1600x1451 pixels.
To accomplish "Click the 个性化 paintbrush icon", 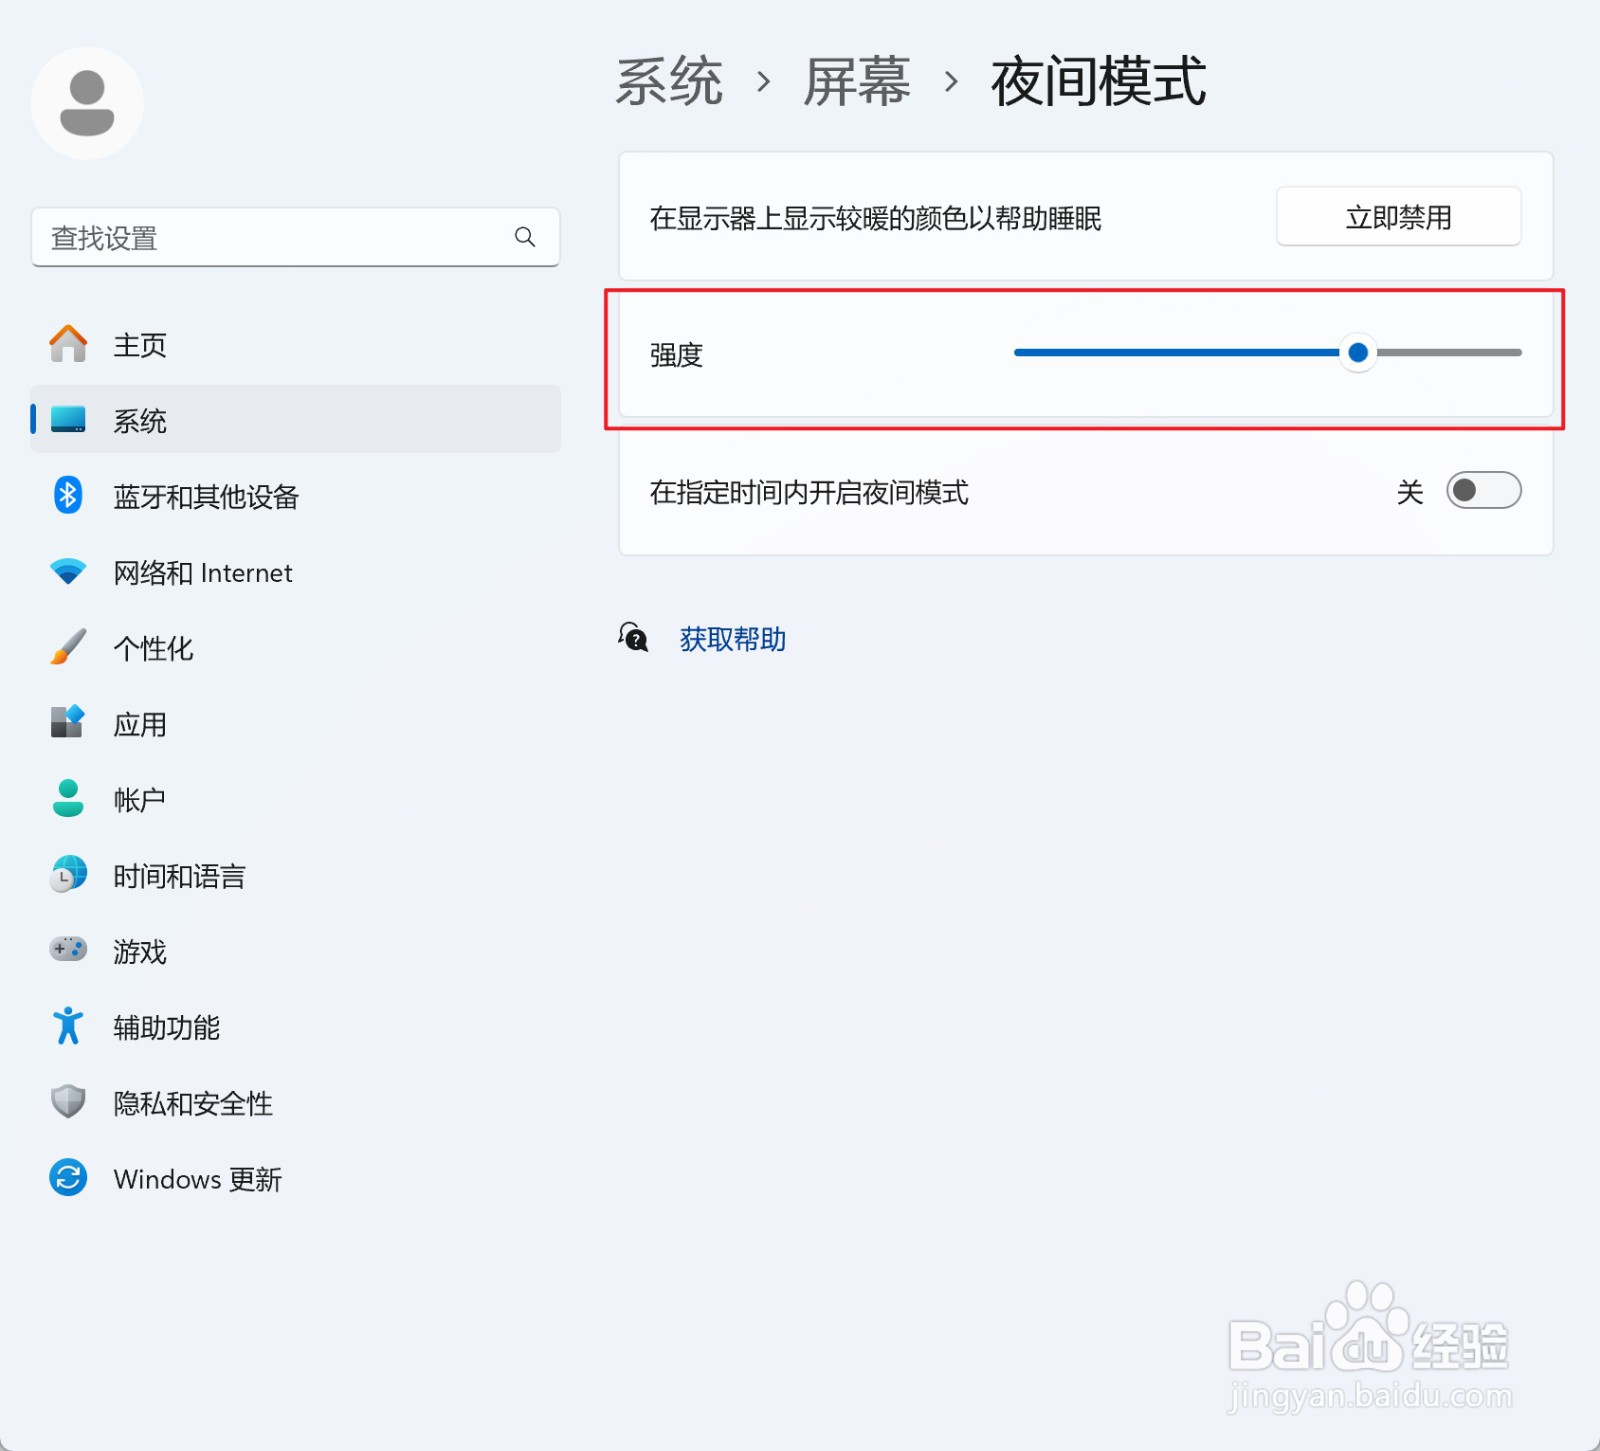I will point(66,647).
